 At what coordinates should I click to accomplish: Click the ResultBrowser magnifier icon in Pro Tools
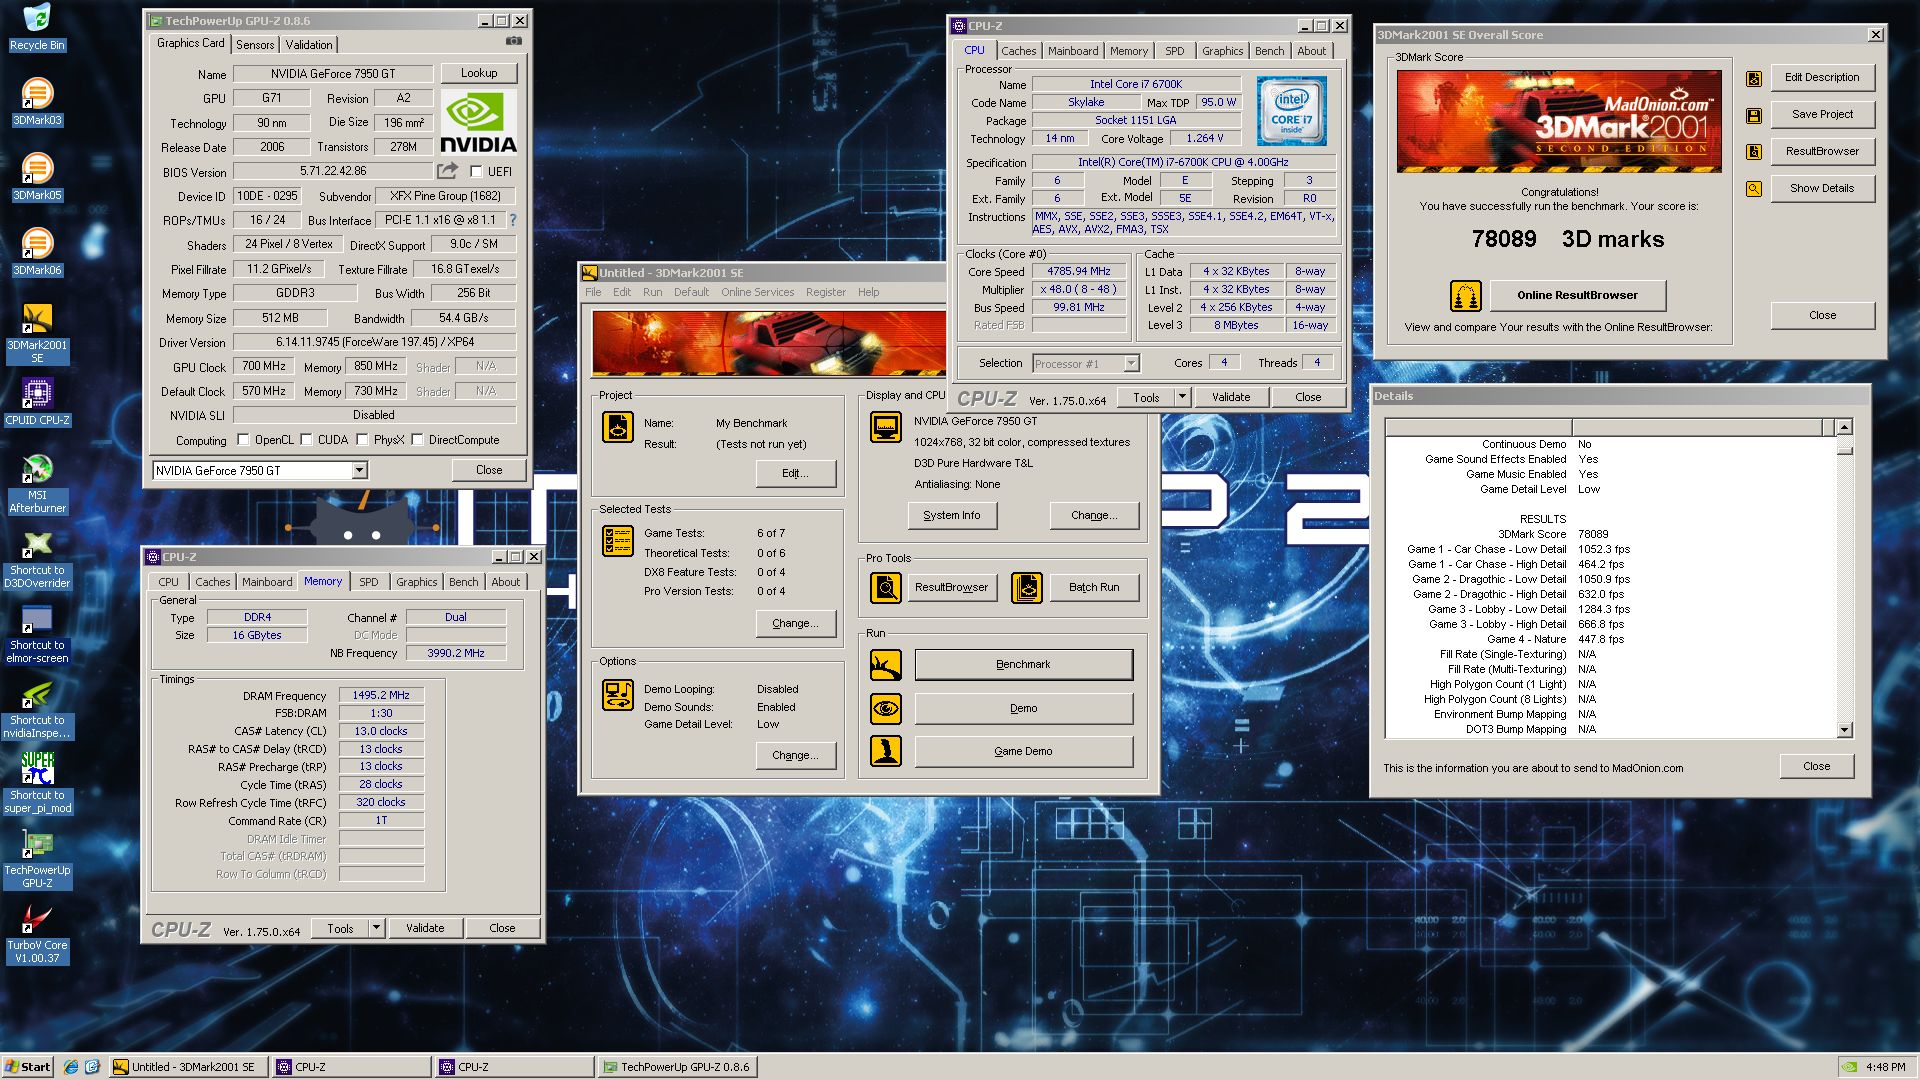886,587
